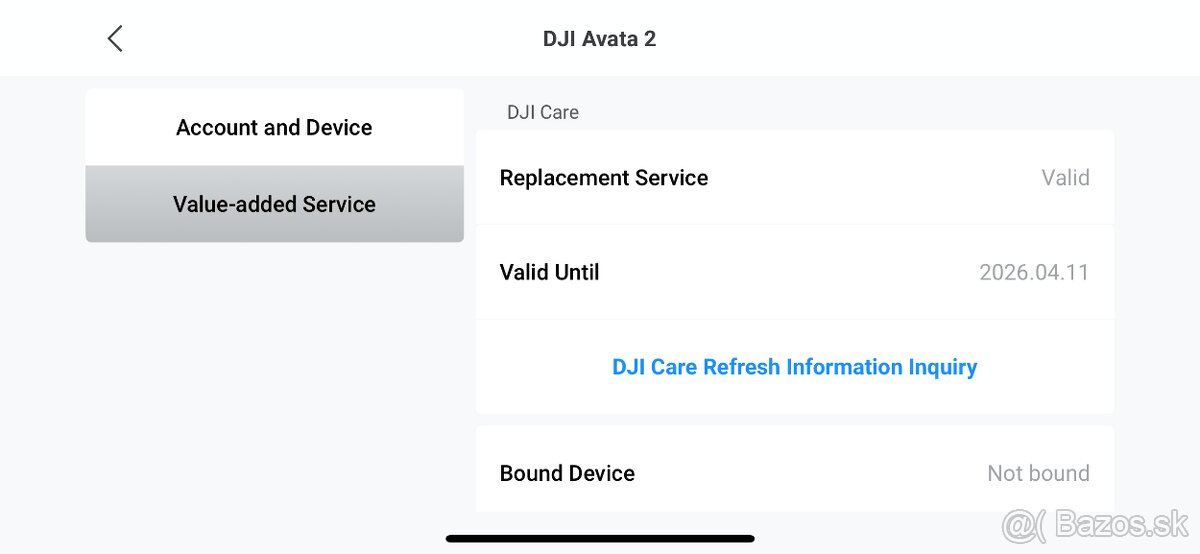Tap the Replacement Service label
The width and height of the screenshot is (1200, 554).
[x=604, y=178]
